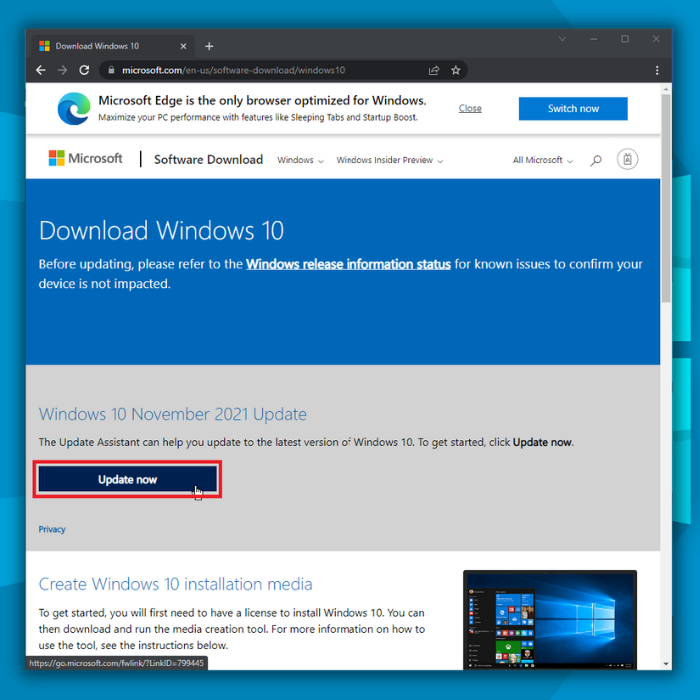Open the Privacy link
700x700 pixels.
52,529
